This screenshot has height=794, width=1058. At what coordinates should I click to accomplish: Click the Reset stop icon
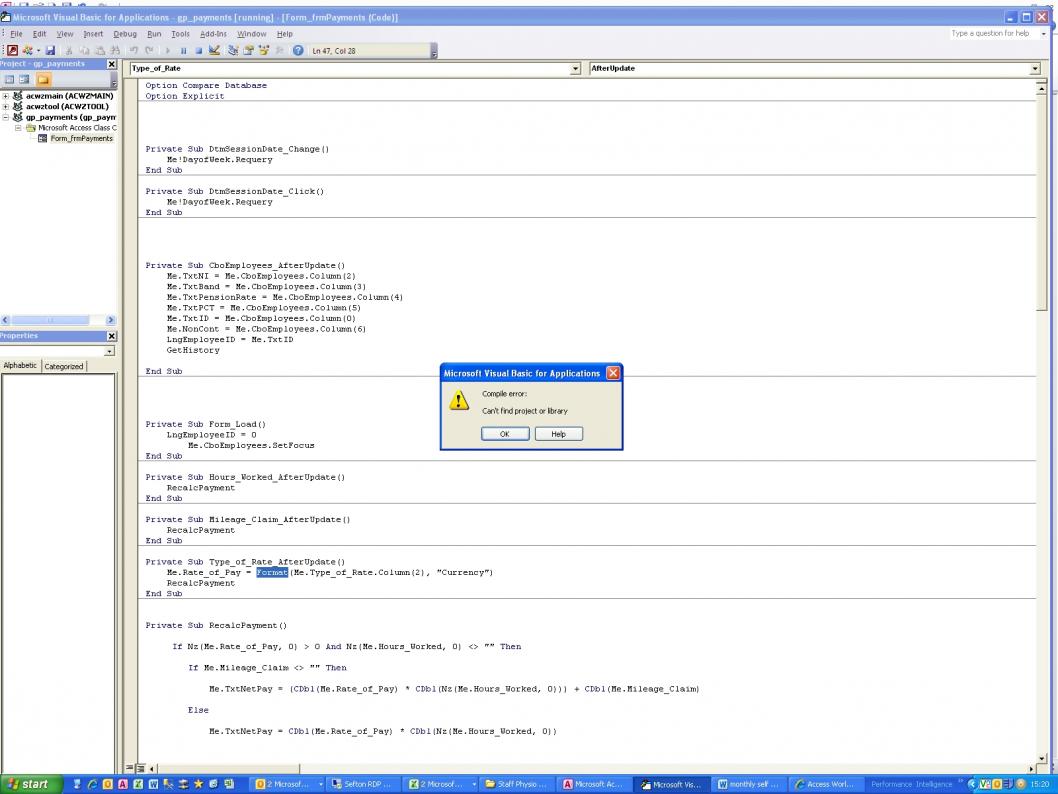pyautogui.click(x=198, y=51)
